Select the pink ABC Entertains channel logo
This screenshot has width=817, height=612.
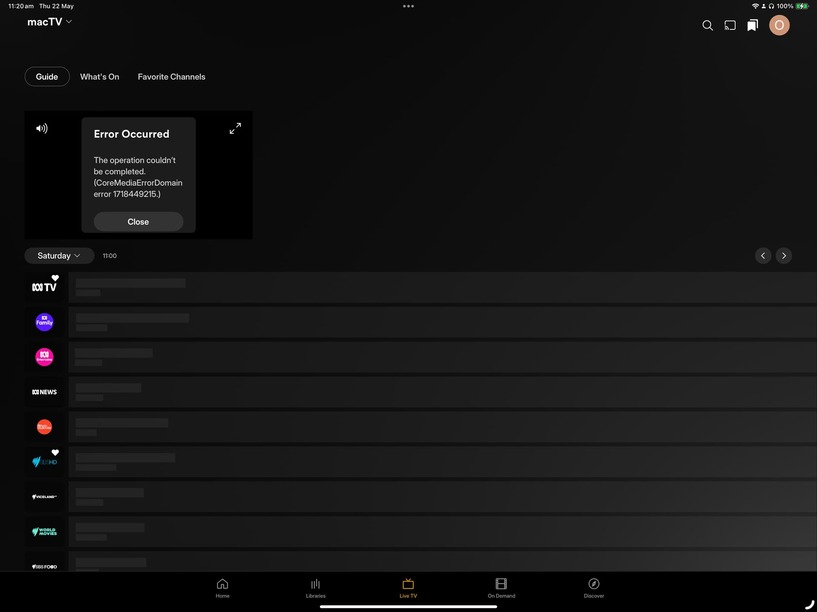[x=44, y=357]
